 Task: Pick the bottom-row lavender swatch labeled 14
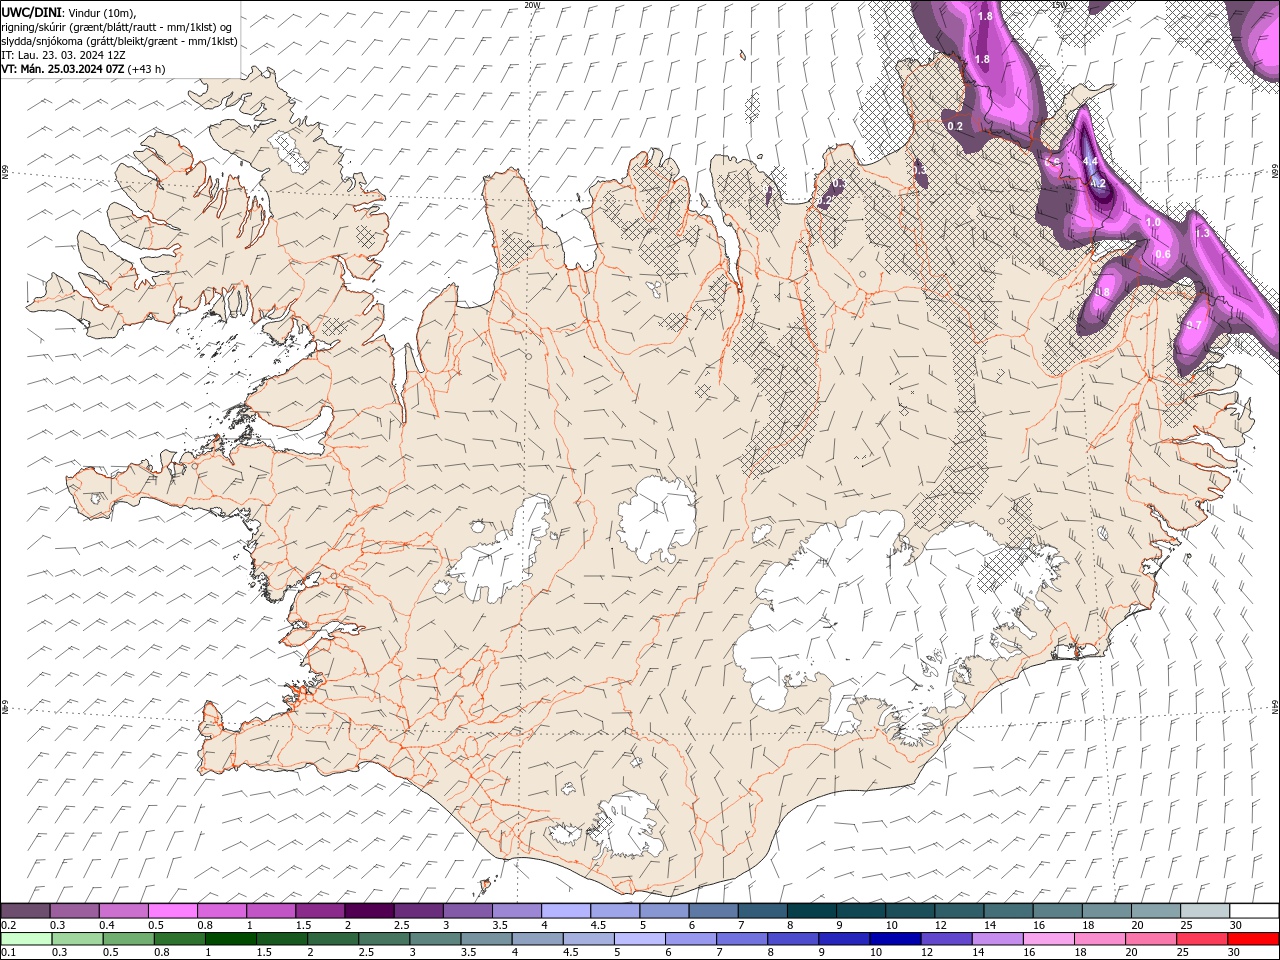coord(996,939)
